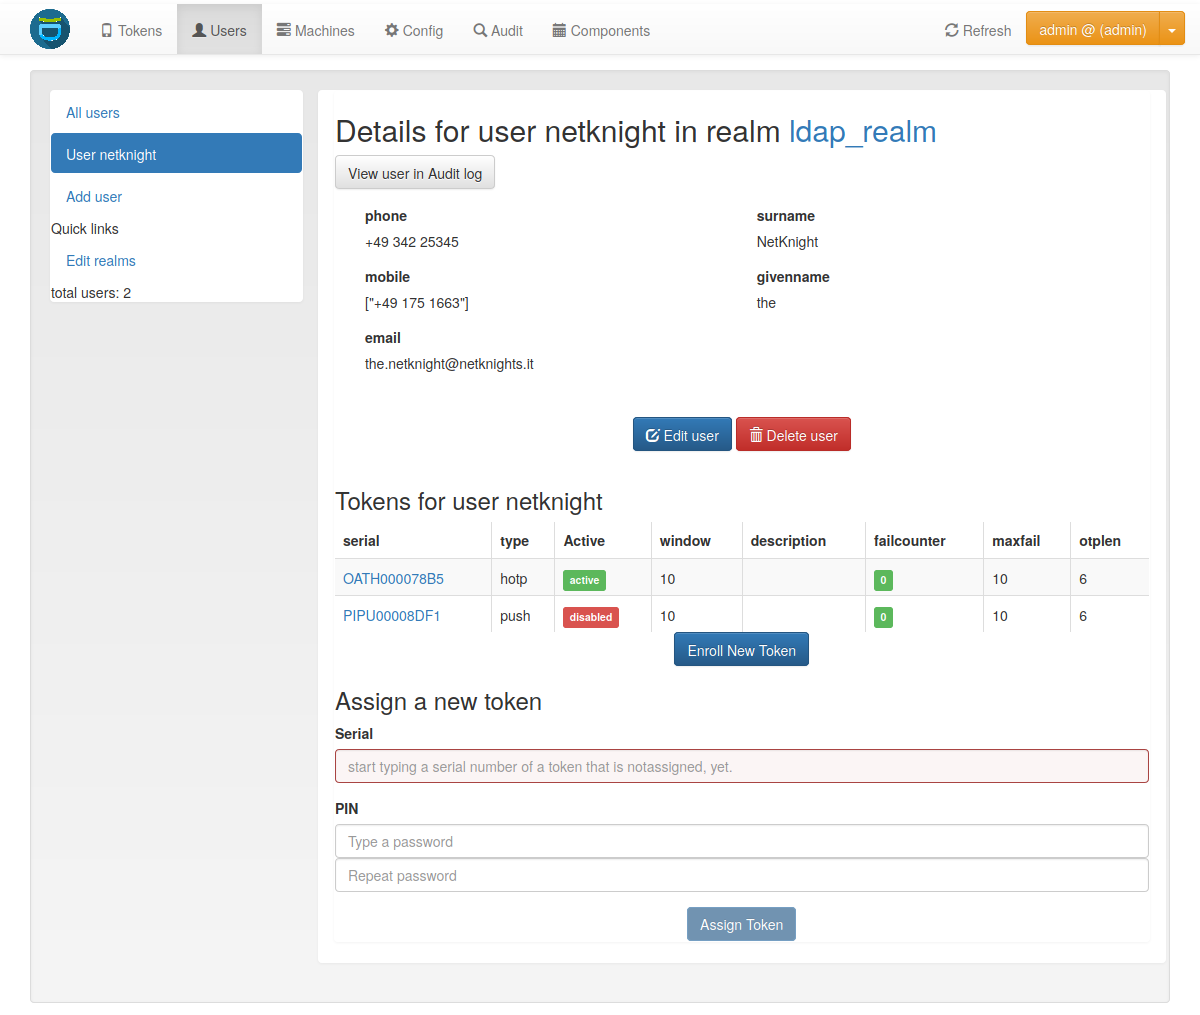Open token PIPU00008DF1
The height and width of the screenshot is (1015, 1200).
click(392, 616)
